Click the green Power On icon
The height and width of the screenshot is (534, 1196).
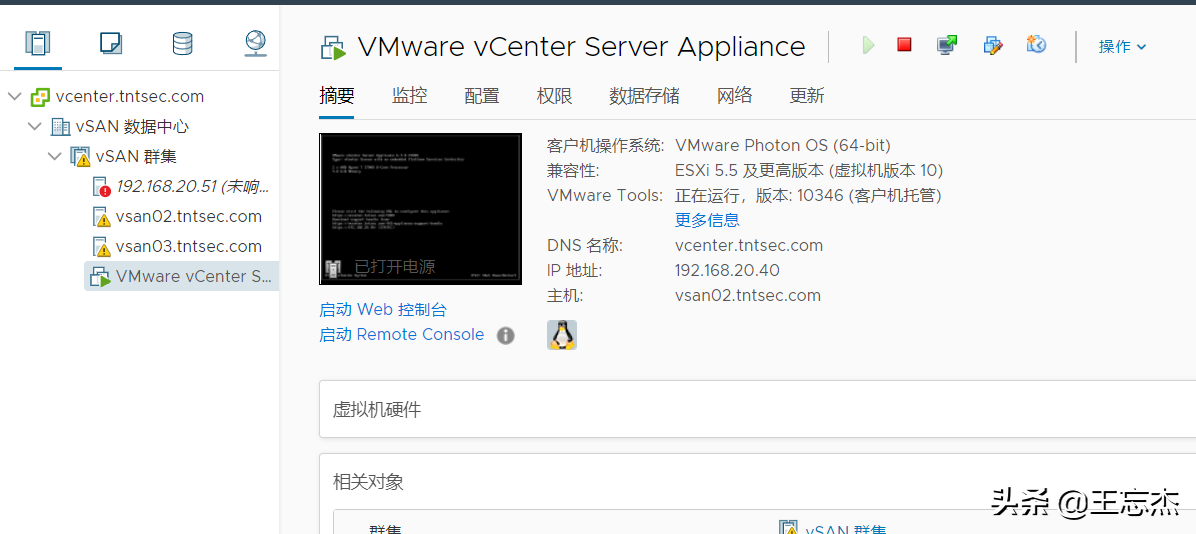coord(868,46)
